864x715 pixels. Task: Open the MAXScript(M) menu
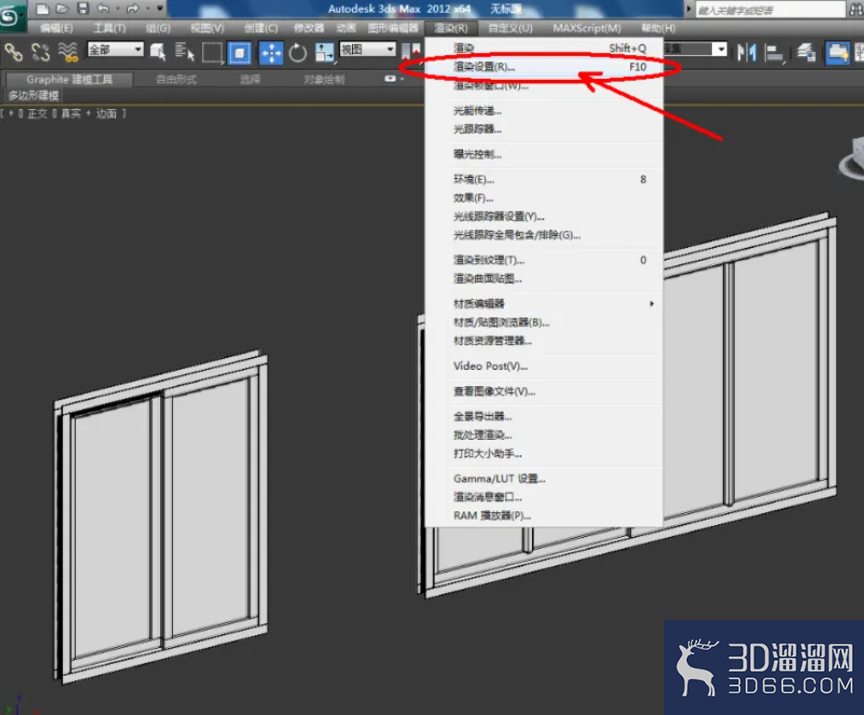586,28
